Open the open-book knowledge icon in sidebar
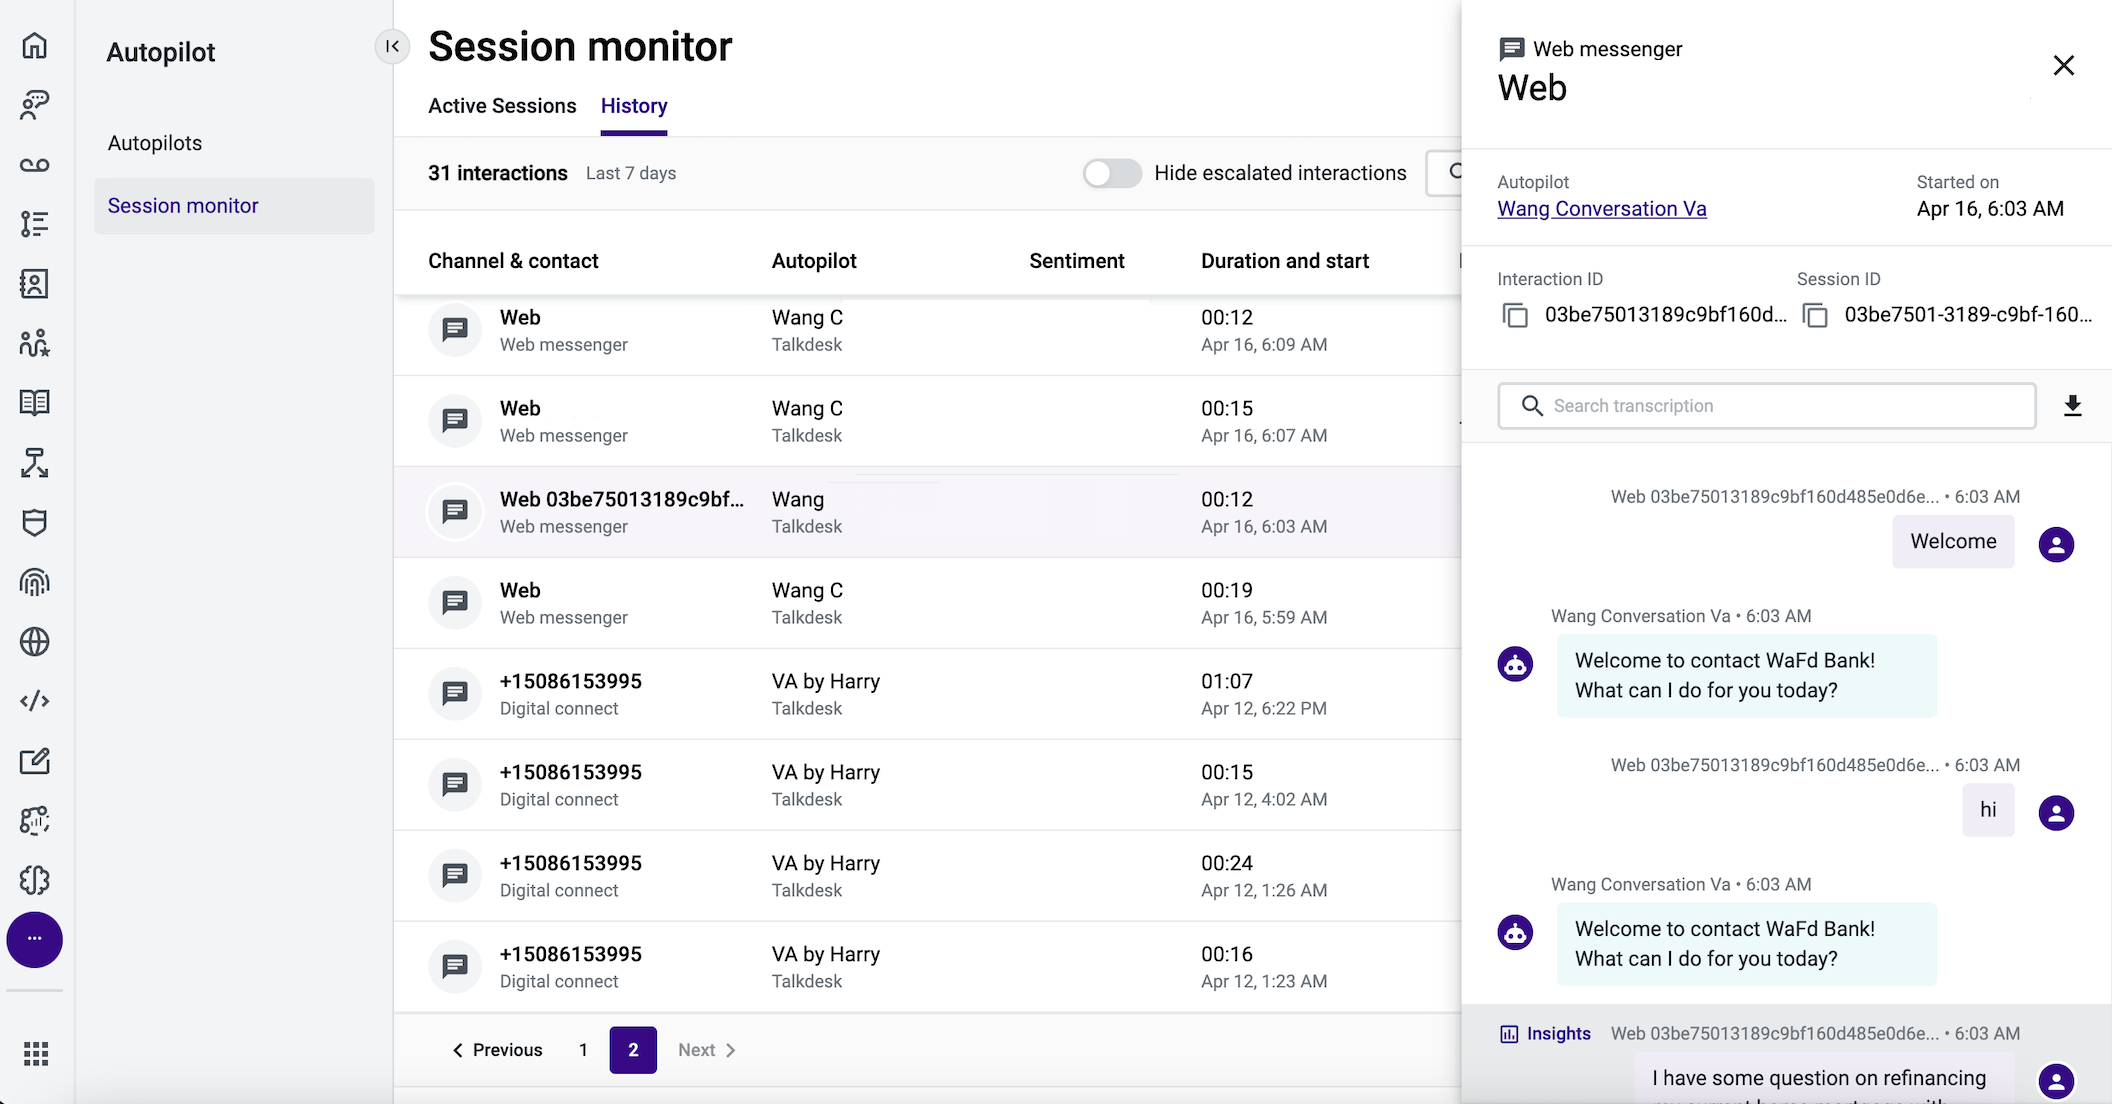Screen dimensions: 2112x1104 click(x=35, y=402)
